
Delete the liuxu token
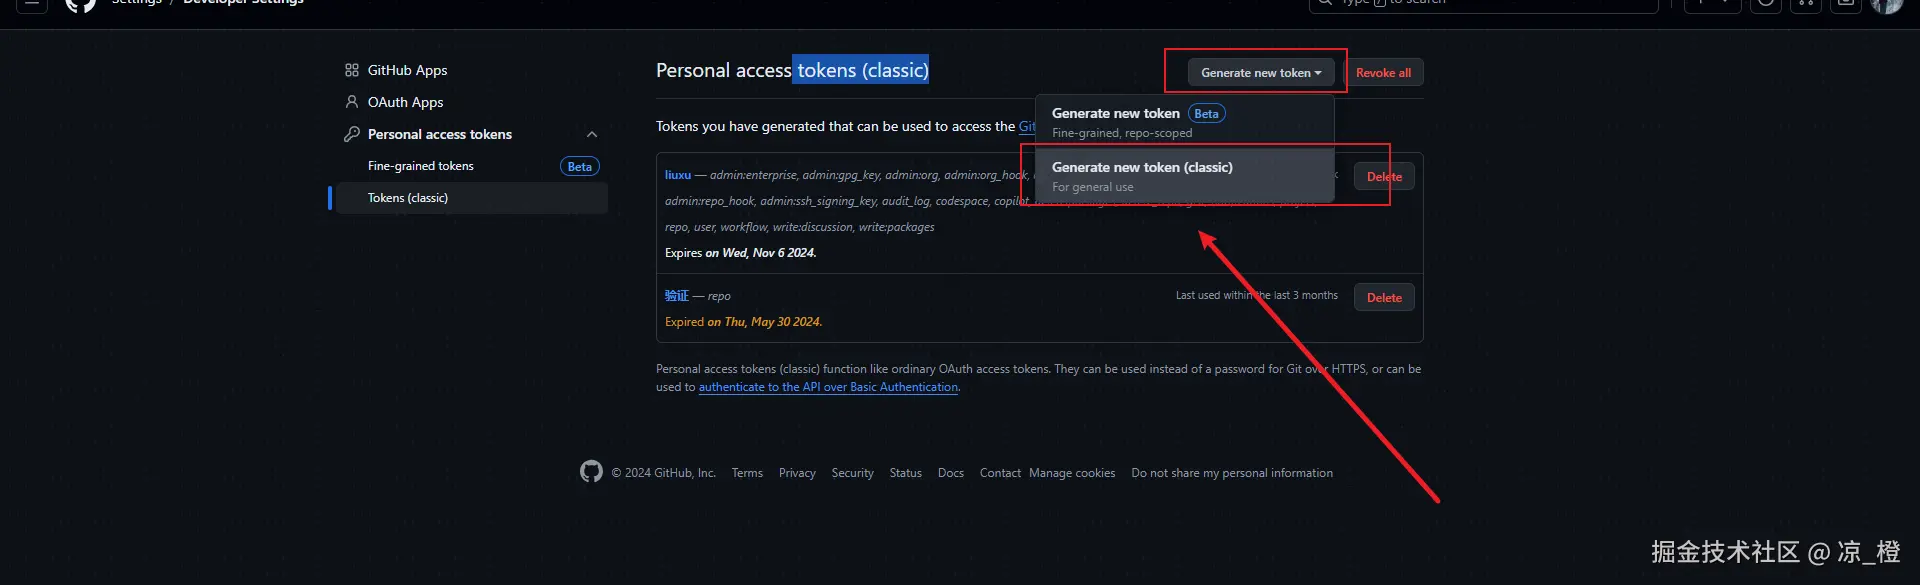[x=1384, y=177]
